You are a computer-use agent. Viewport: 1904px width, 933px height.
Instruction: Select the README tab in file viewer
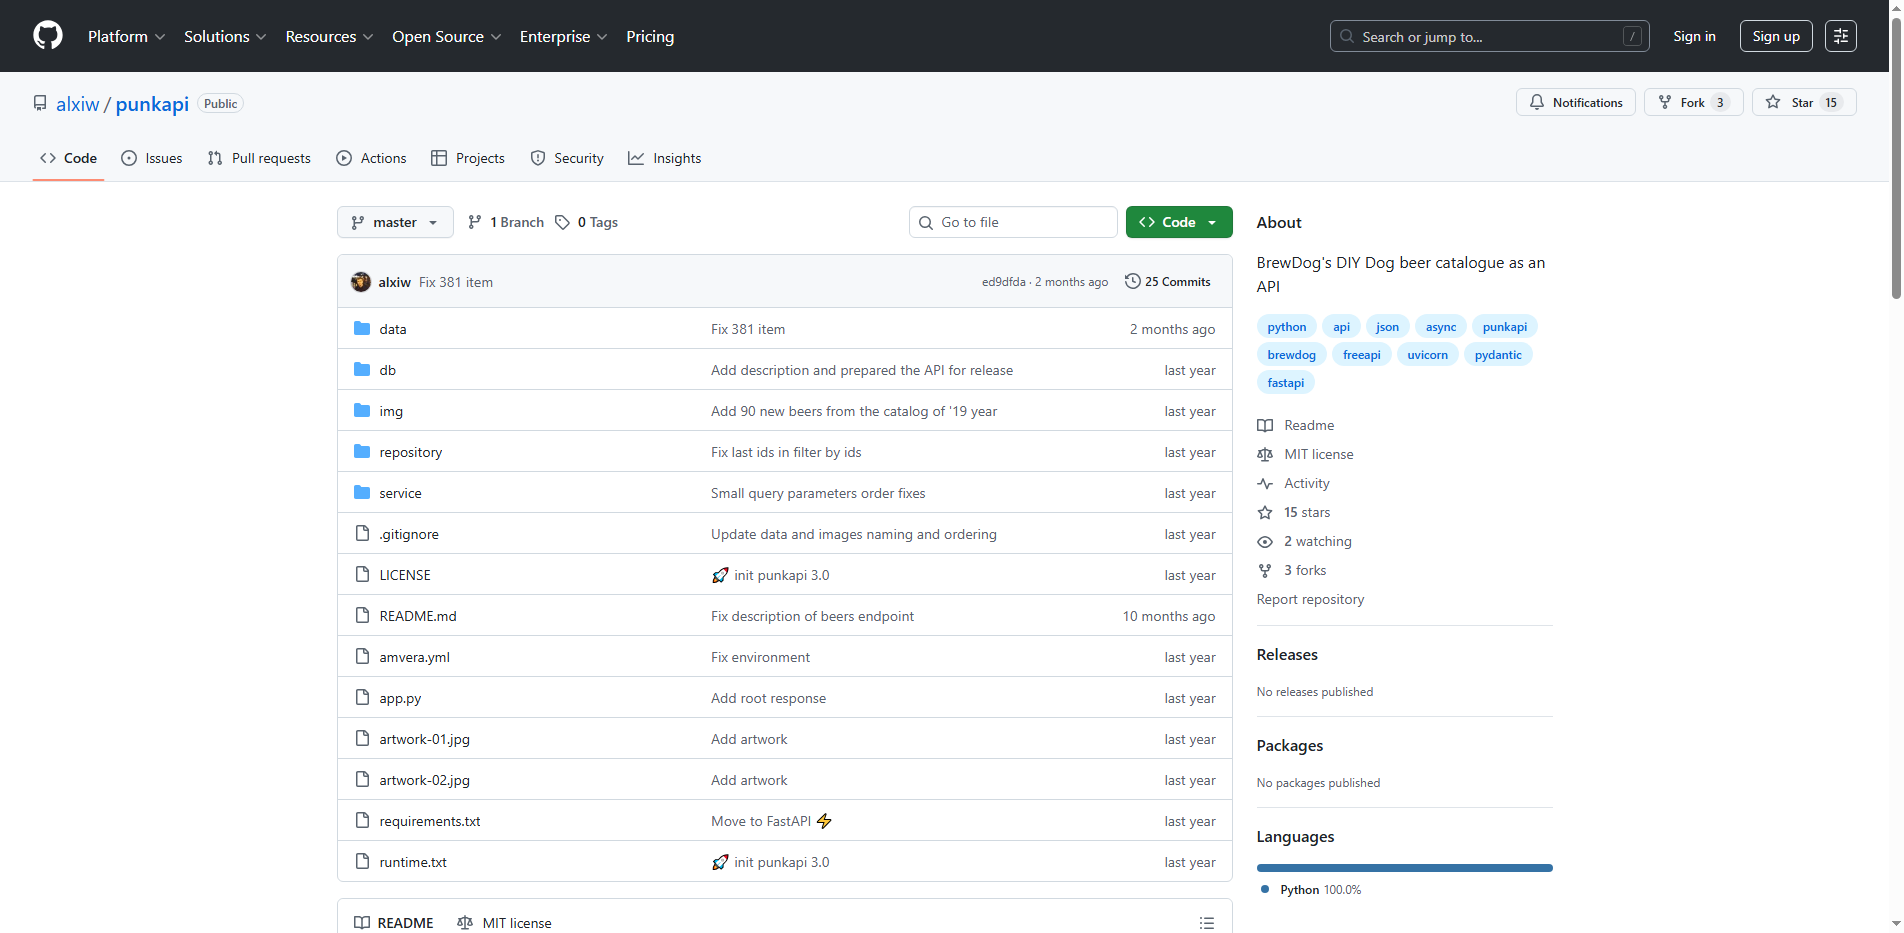coord(394,923)
